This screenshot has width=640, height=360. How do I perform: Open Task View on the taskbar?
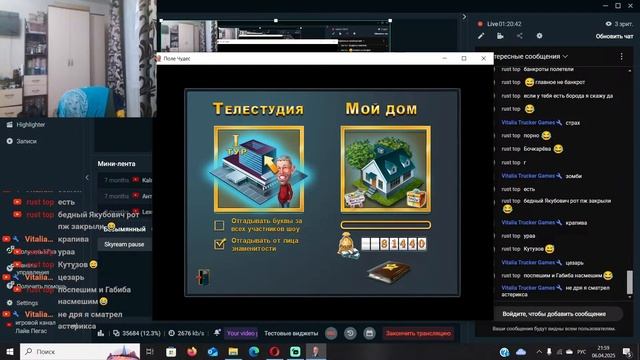150,351
